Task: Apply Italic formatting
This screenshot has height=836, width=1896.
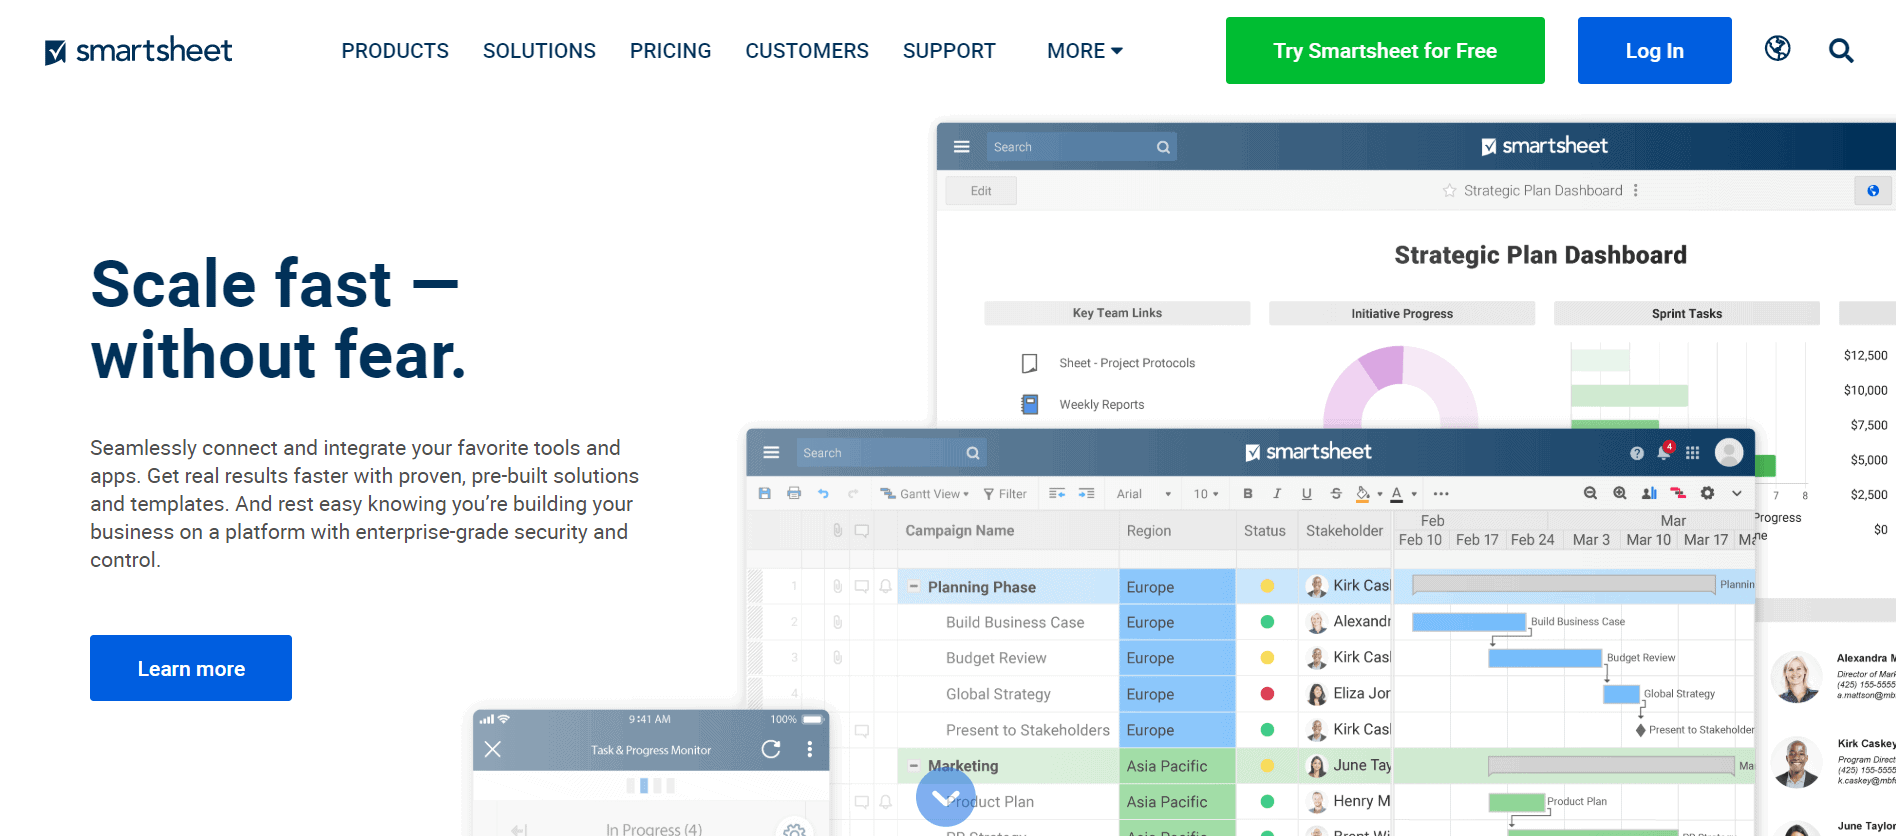Action: pos(1277,493)
